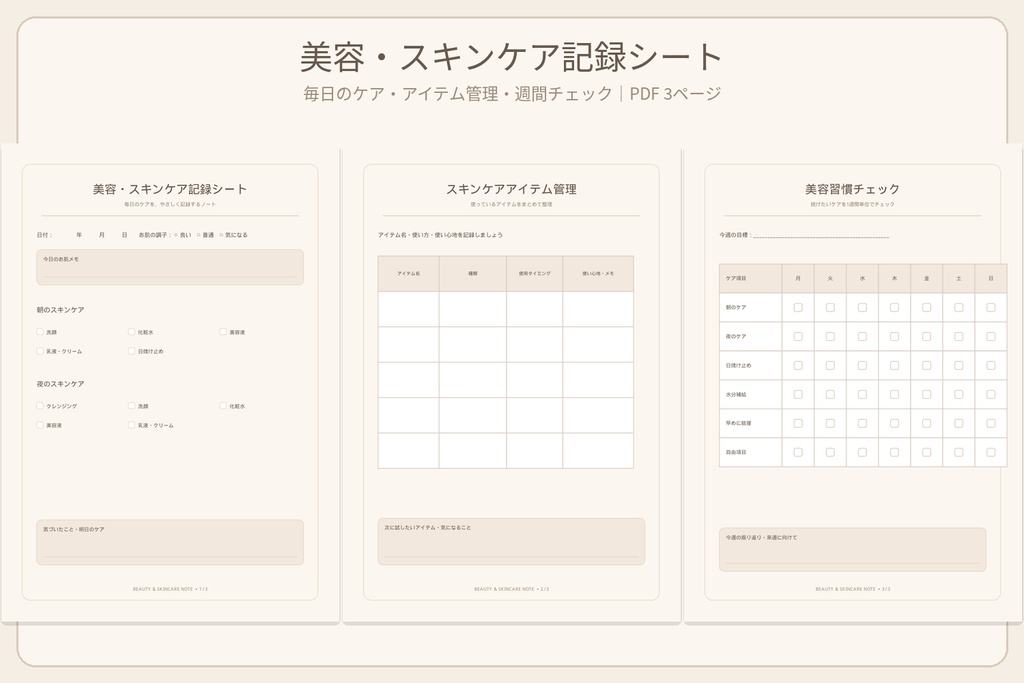Click the 水分補給 row label

coord(736,394)
